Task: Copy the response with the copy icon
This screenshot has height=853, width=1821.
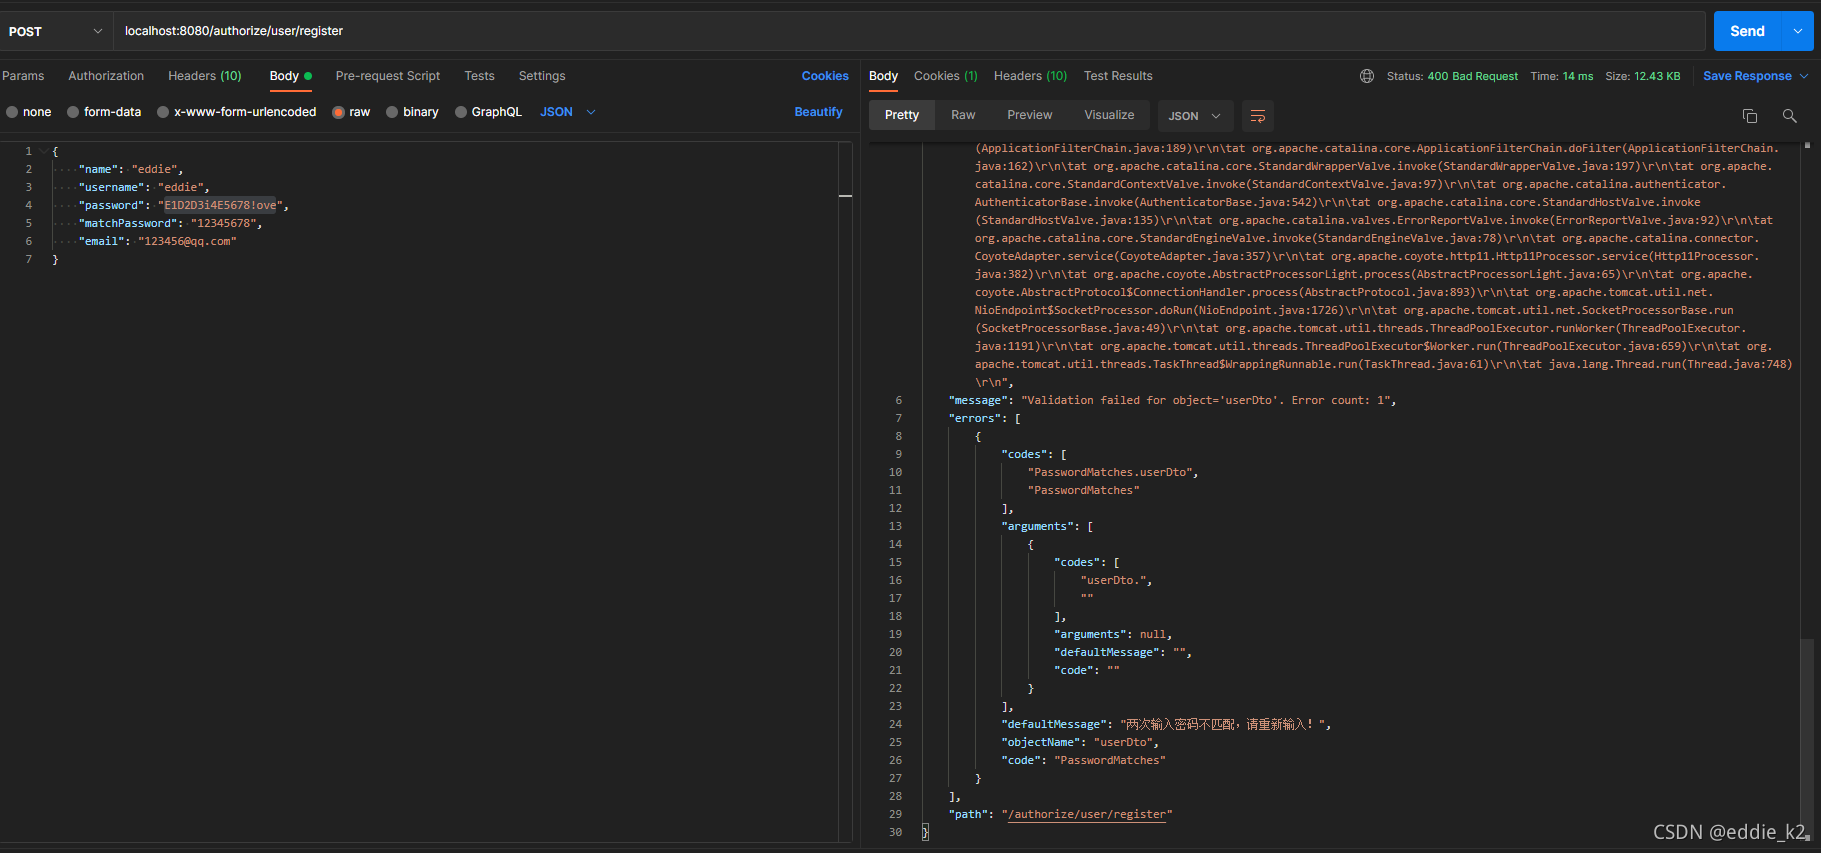Action: [x=1750, y=116]
